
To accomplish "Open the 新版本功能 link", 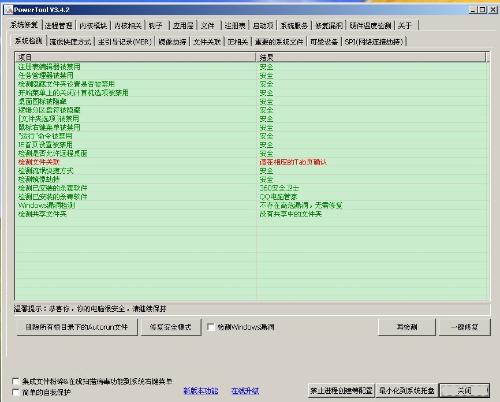I will click(x=201, y=391).
